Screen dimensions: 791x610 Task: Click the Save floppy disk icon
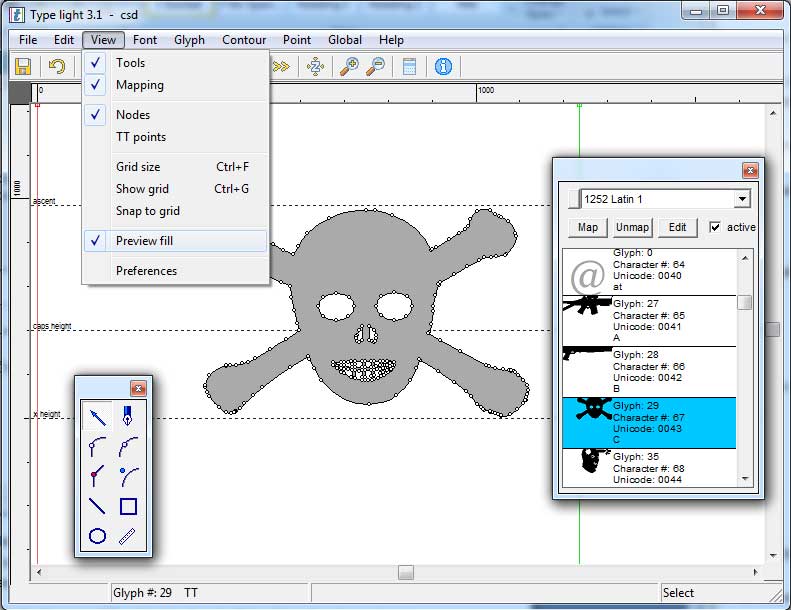pyautogui.click(x=23, y=67)
